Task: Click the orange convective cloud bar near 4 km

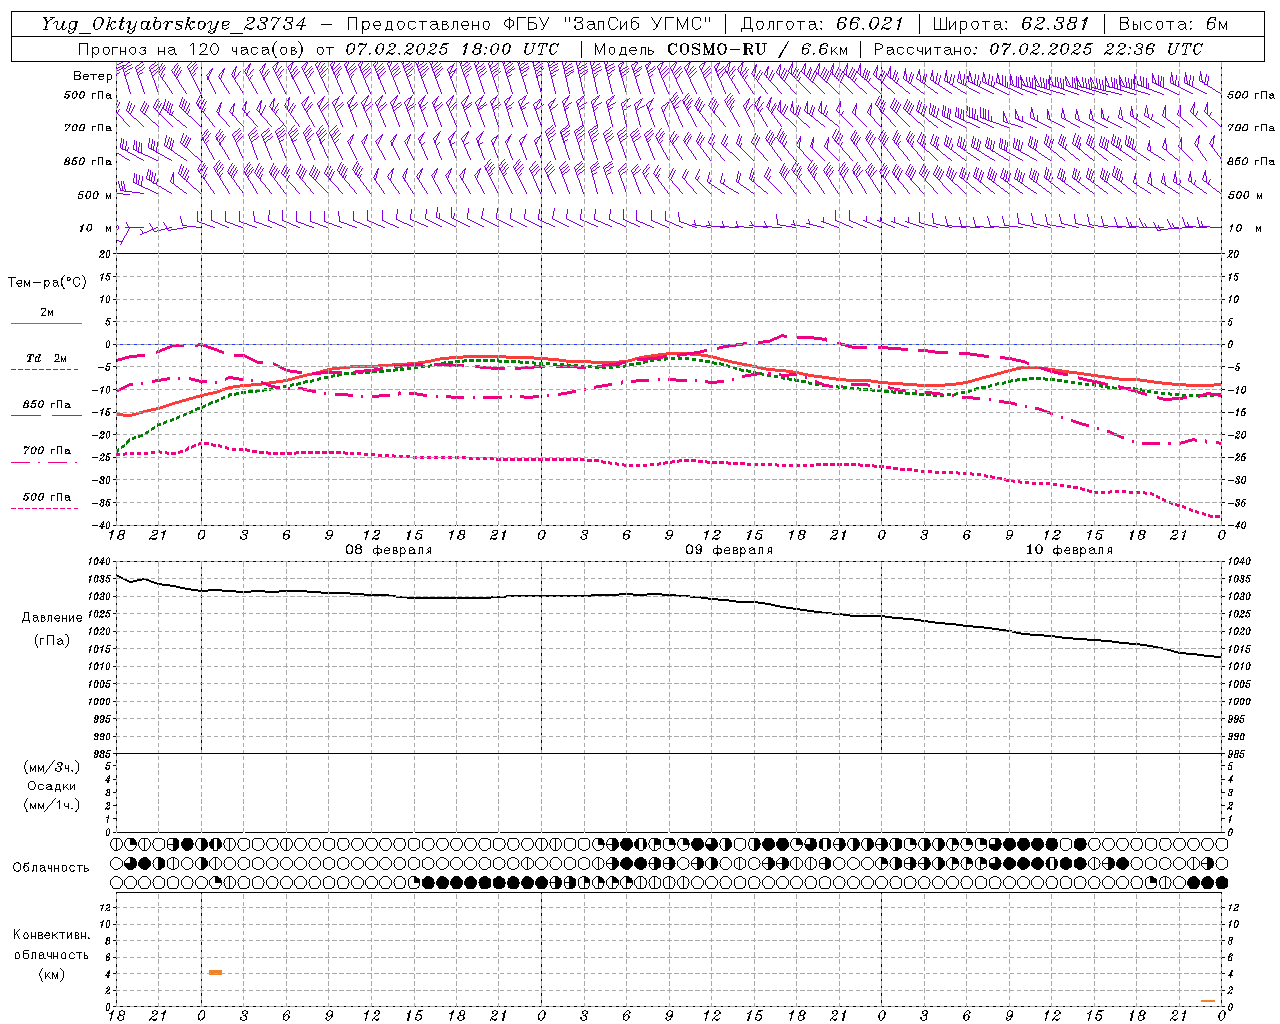Action: [x=215, y=972]
